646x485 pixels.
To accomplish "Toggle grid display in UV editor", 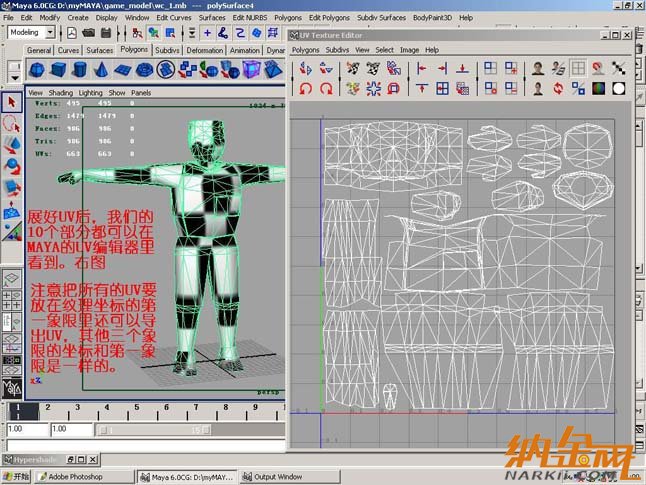I will tap(578, 68).
